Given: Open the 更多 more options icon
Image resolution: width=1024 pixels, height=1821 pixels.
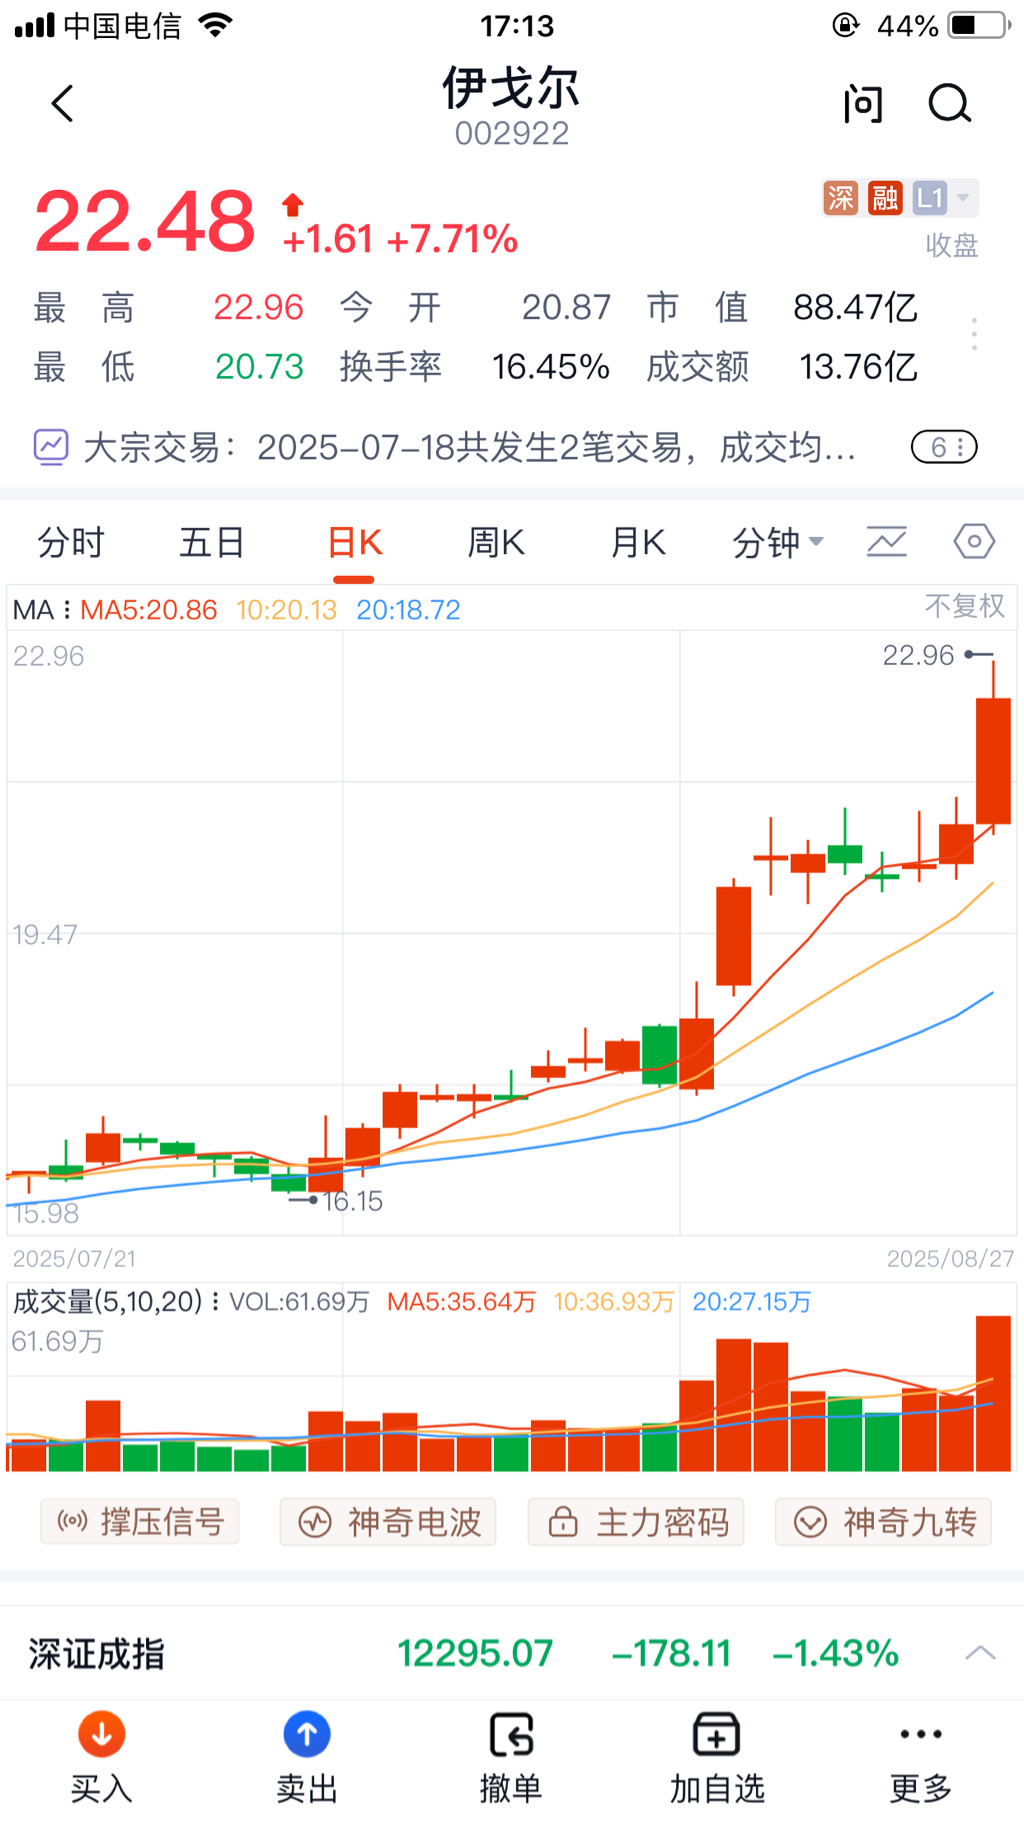Looking at the screenshot, I should point(920,1735).
